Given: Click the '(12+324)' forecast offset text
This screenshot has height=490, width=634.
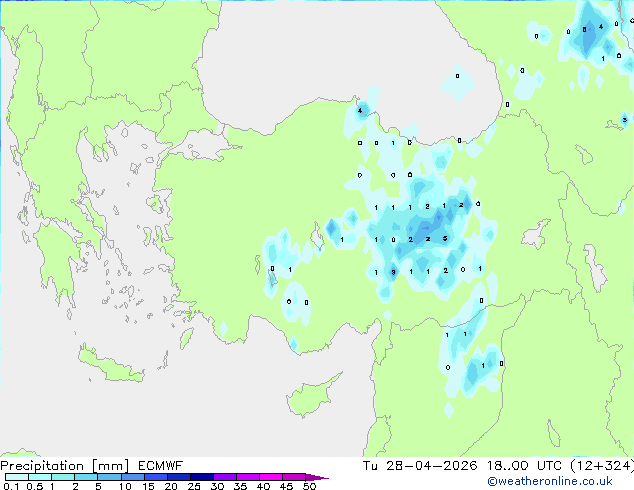Looking at the screenshot, I should pos(602,466).
